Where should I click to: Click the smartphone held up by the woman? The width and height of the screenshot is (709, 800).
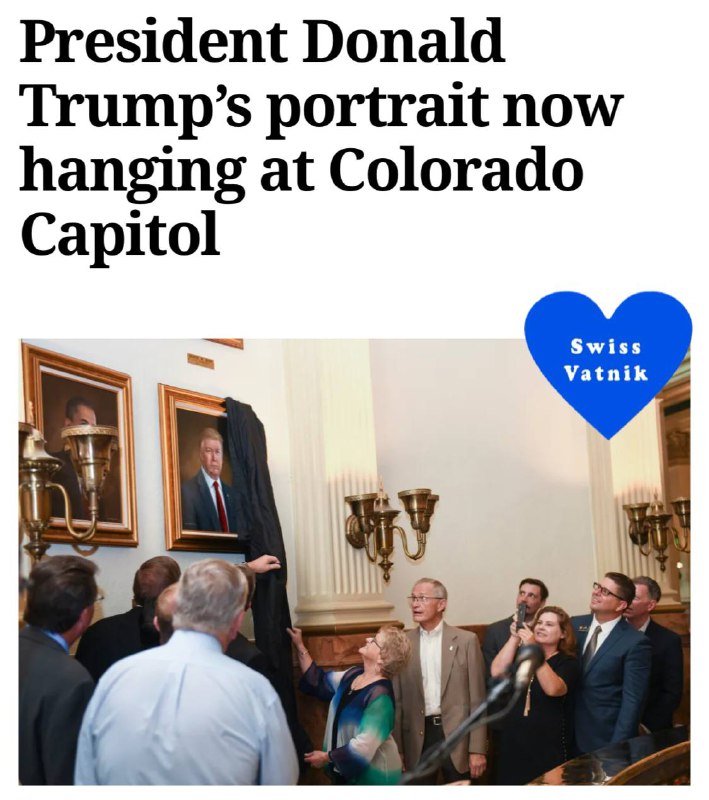point(521,616)
